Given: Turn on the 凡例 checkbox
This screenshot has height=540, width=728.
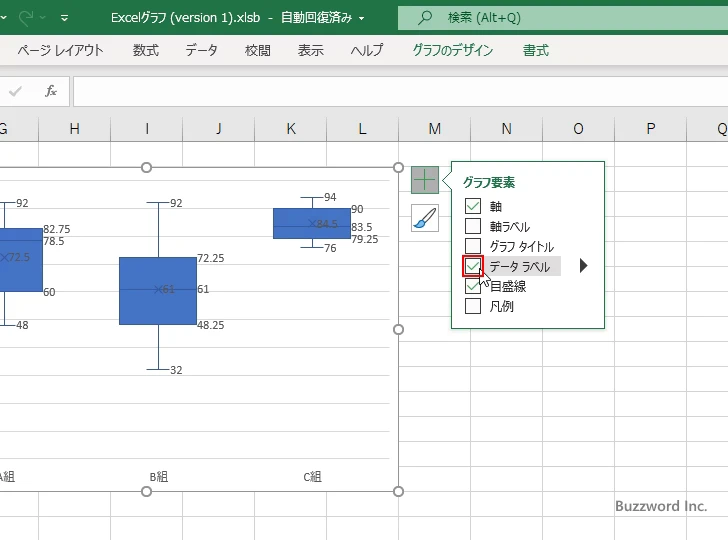Looking at the screenshot, I should (473, 306).
